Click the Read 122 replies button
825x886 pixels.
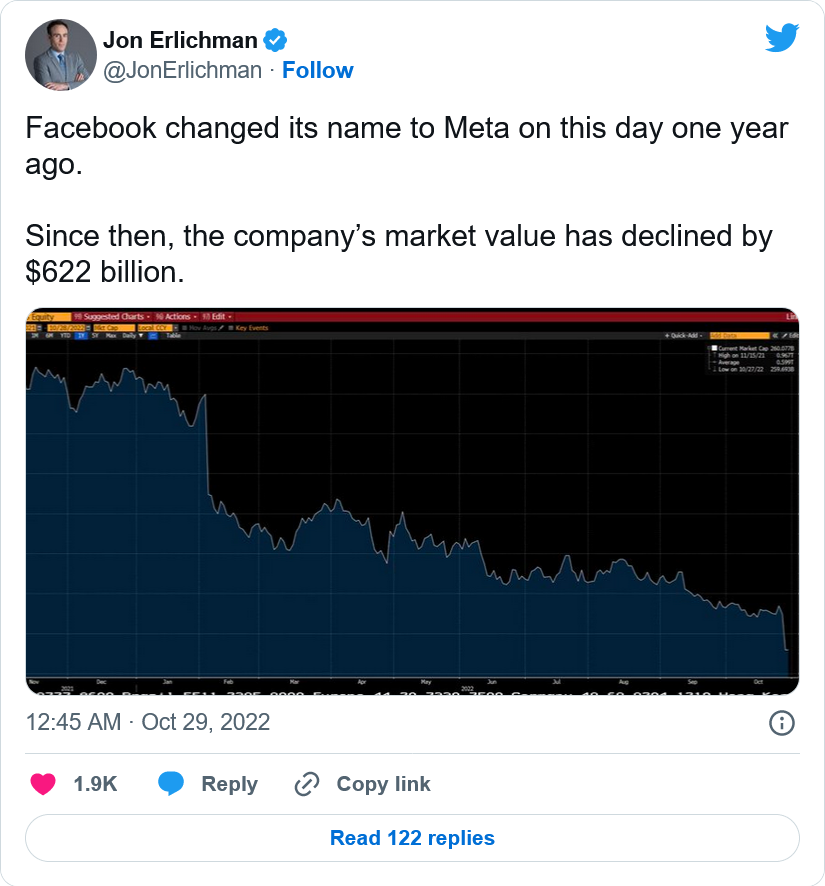[x=412, y=838]
